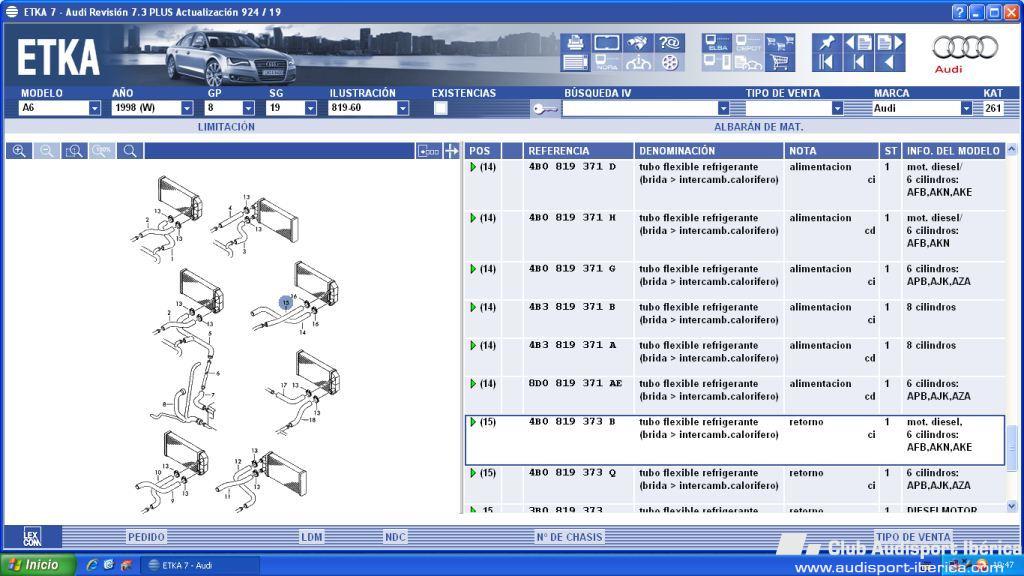Click the key icon next to Búsqueda IV
This screenshot has width=1024, height=576.
click(x=545, y=108)
